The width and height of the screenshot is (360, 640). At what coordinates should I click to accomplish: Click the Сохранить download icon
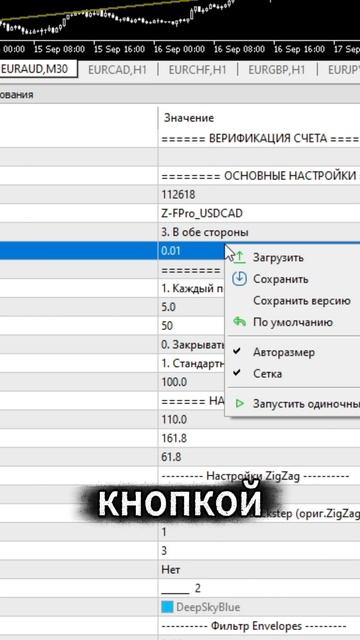point(240,279)
